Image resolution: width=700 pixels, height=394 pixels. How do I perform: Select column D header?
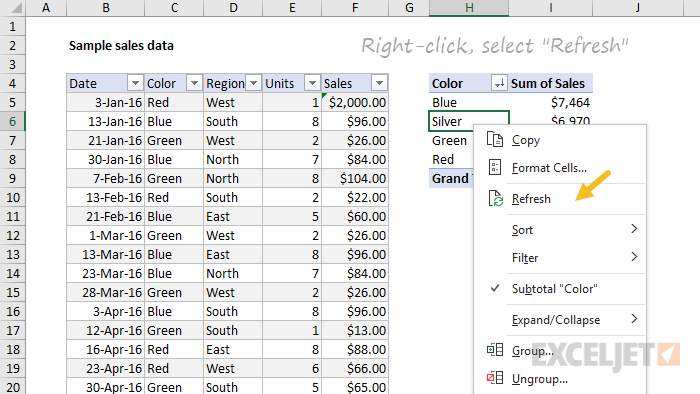click(233, 8)
